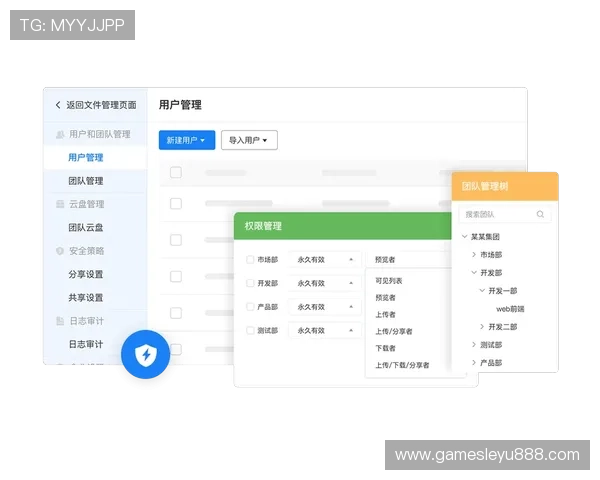Screen dimensions: 600x480
Task: Select web前端 in the team tree
Action: (510, 309)
